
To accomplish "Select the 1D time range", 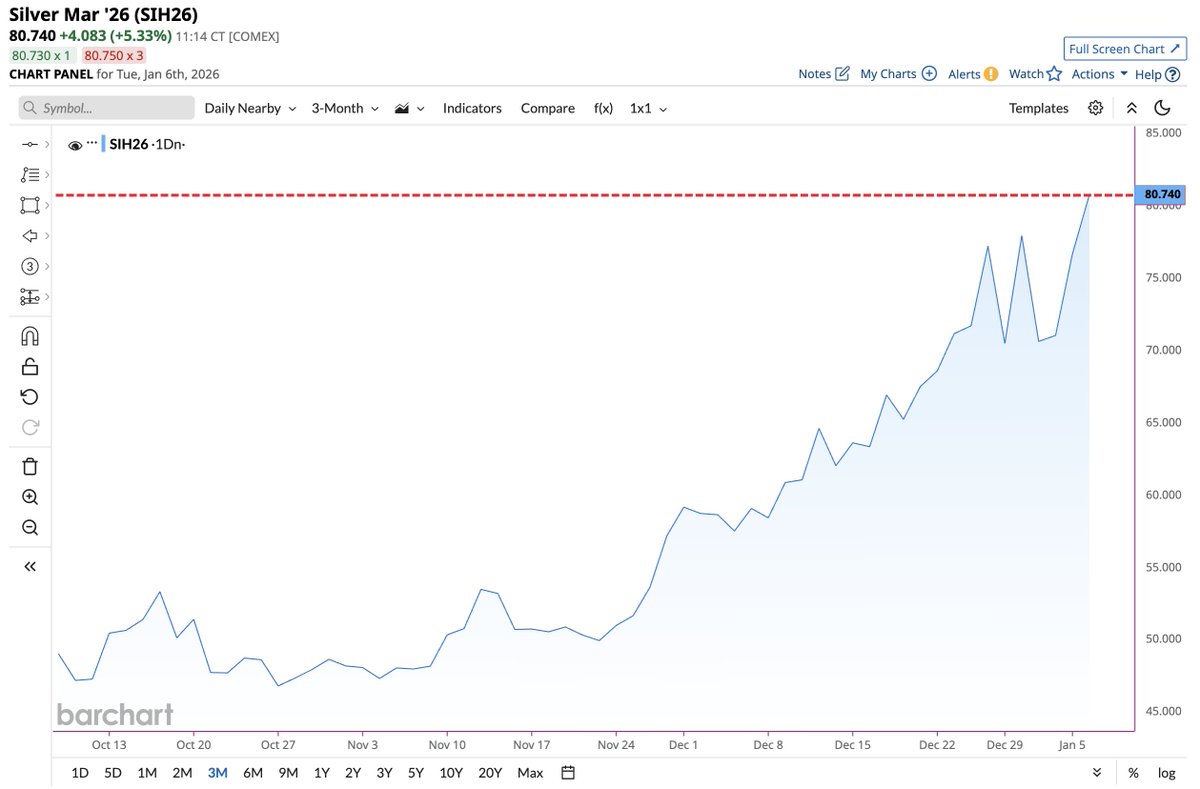I will coord(81,772).
